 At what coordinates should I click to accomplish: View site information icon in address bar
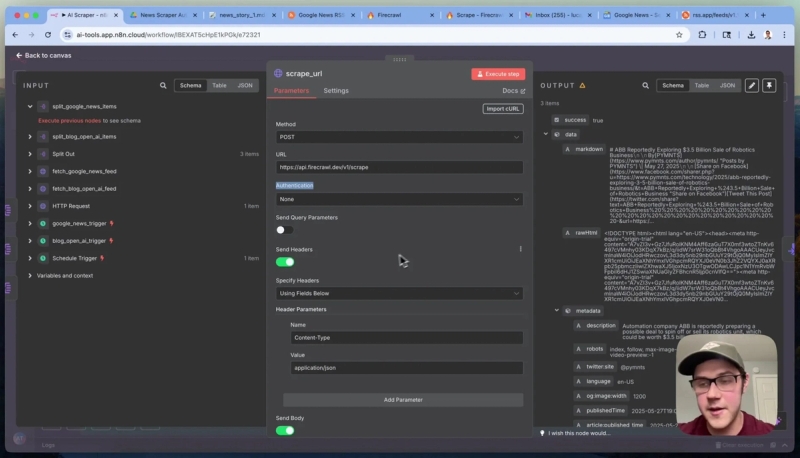pos(67,35)
